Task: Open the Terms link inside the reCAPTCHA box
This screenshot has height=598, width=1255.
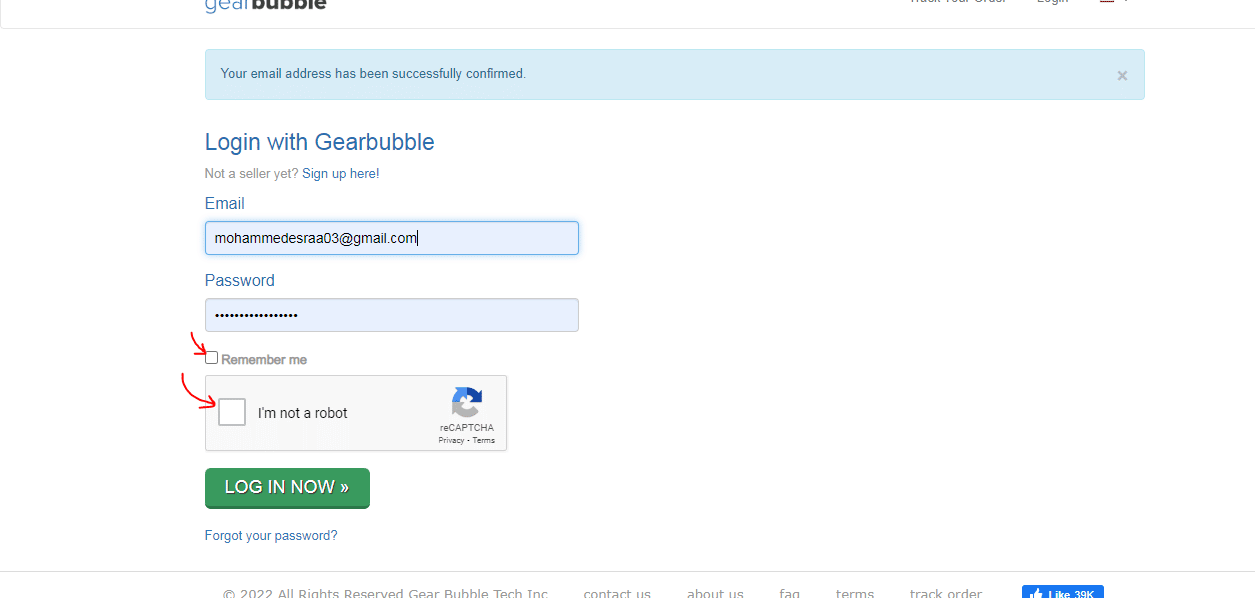Action: pos(484,440)
